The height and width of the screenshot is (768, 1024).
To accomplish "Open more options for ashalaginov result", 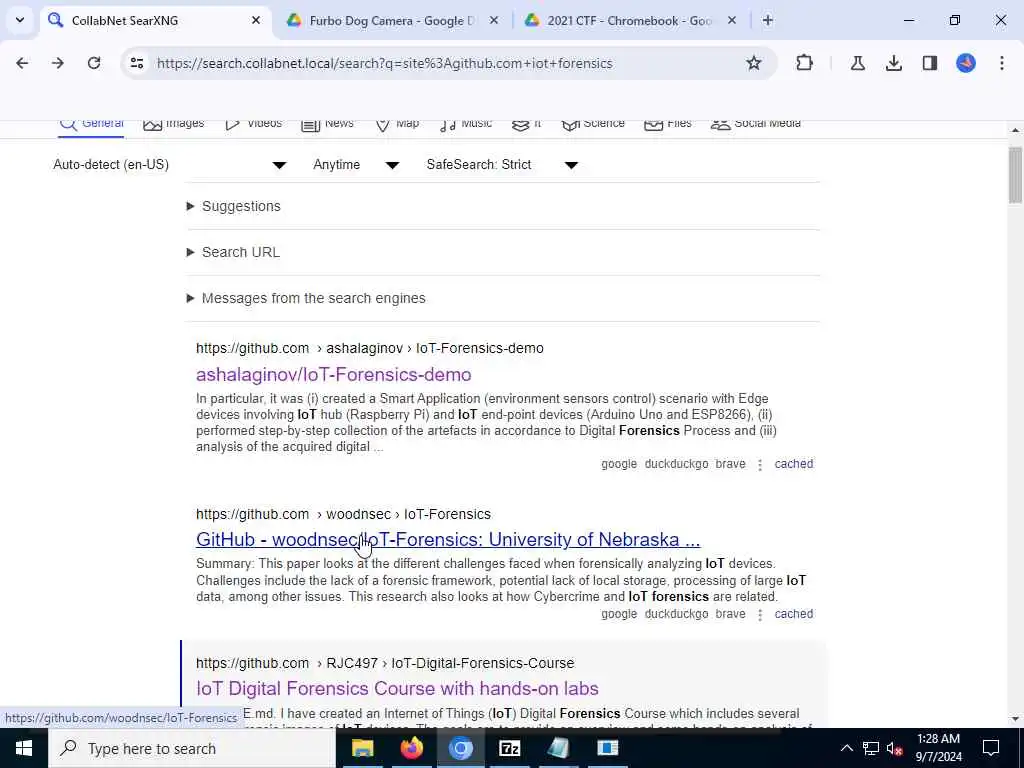I will coord(760,464).
